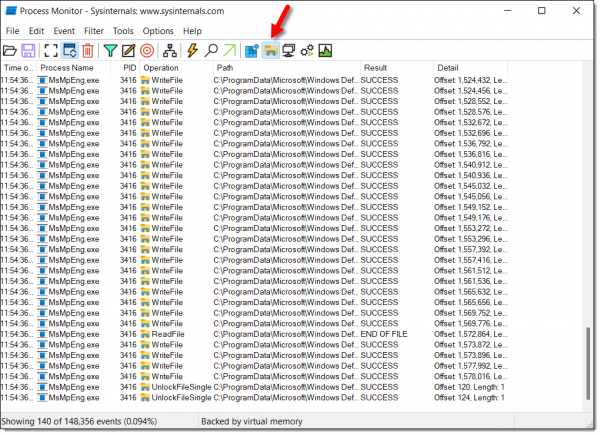Click the Detail column header
Image resolution: width=600 pixels, height=435 pixels.
coord(470,68)
